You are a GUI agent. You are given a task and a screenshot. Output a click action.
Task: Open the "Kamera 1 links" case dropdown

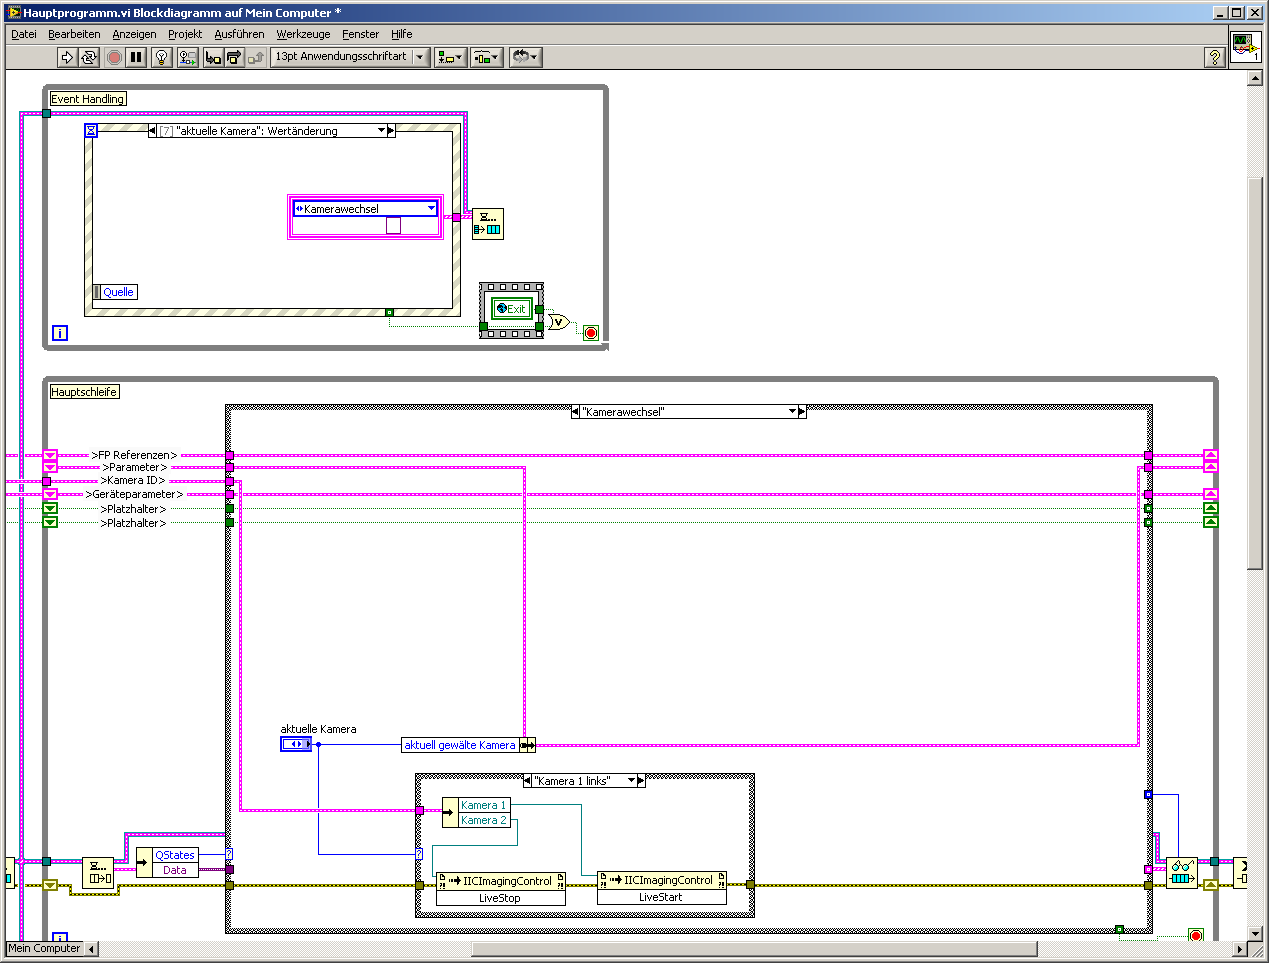click(x=631, y=781)
